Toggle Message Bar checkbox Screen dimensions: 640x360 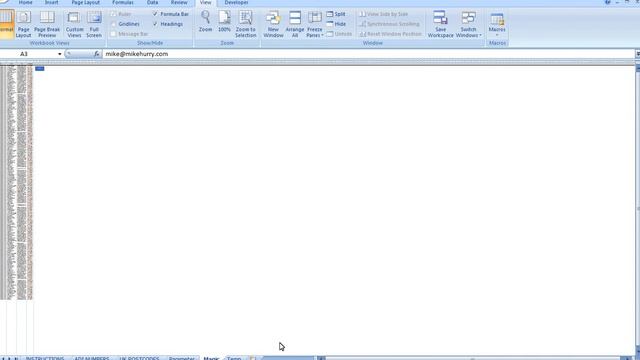pos(113,34)
